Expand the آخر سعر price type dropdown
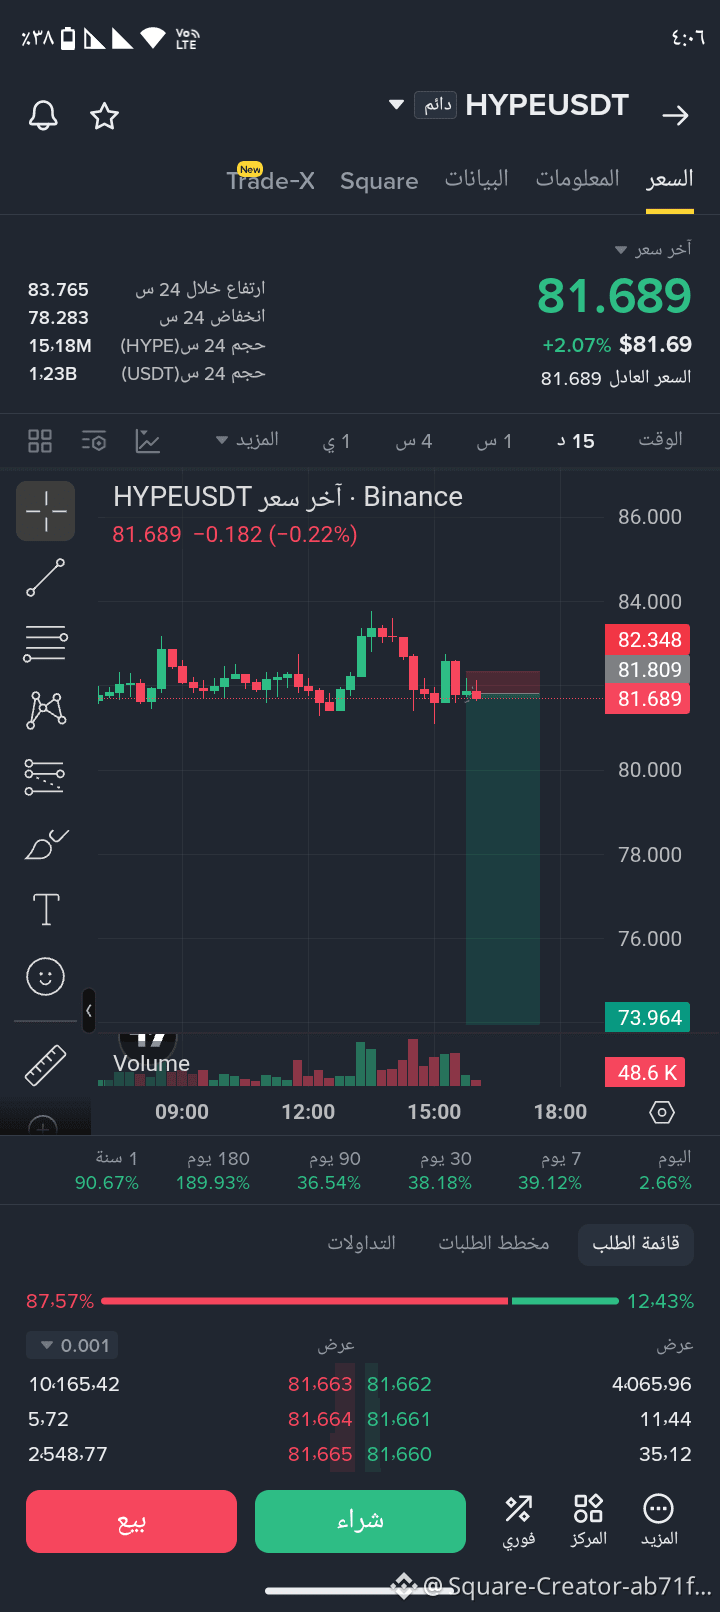The width and height of the screenshot is (720, 1612). pyautogui.click(x=653, y=249)
